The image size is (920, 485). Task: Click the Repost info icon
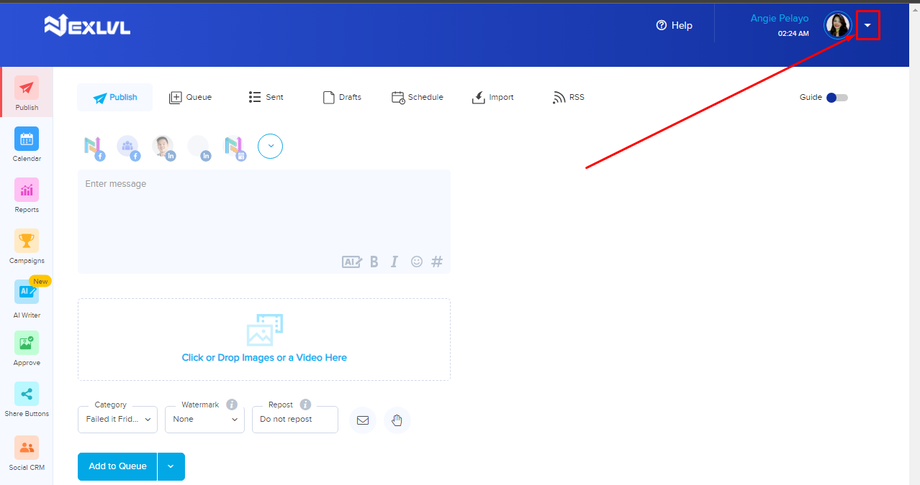click(305, 405)
